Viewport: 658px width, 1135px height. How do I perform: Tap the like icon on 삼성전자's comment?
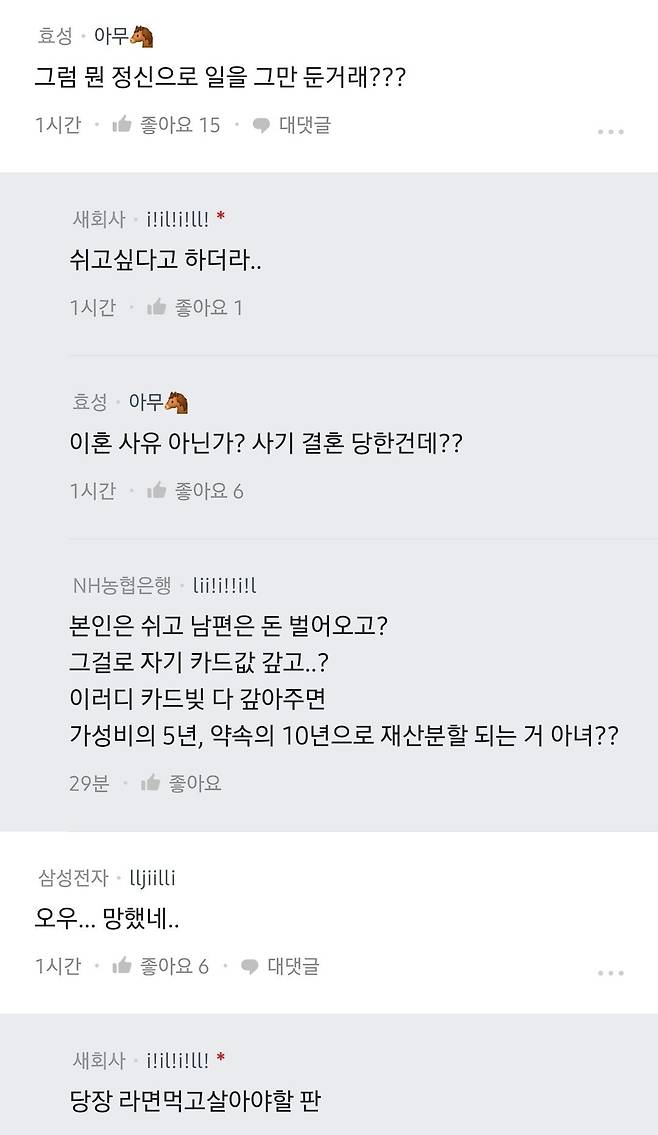pyautogui.click(x=120, y=967)
